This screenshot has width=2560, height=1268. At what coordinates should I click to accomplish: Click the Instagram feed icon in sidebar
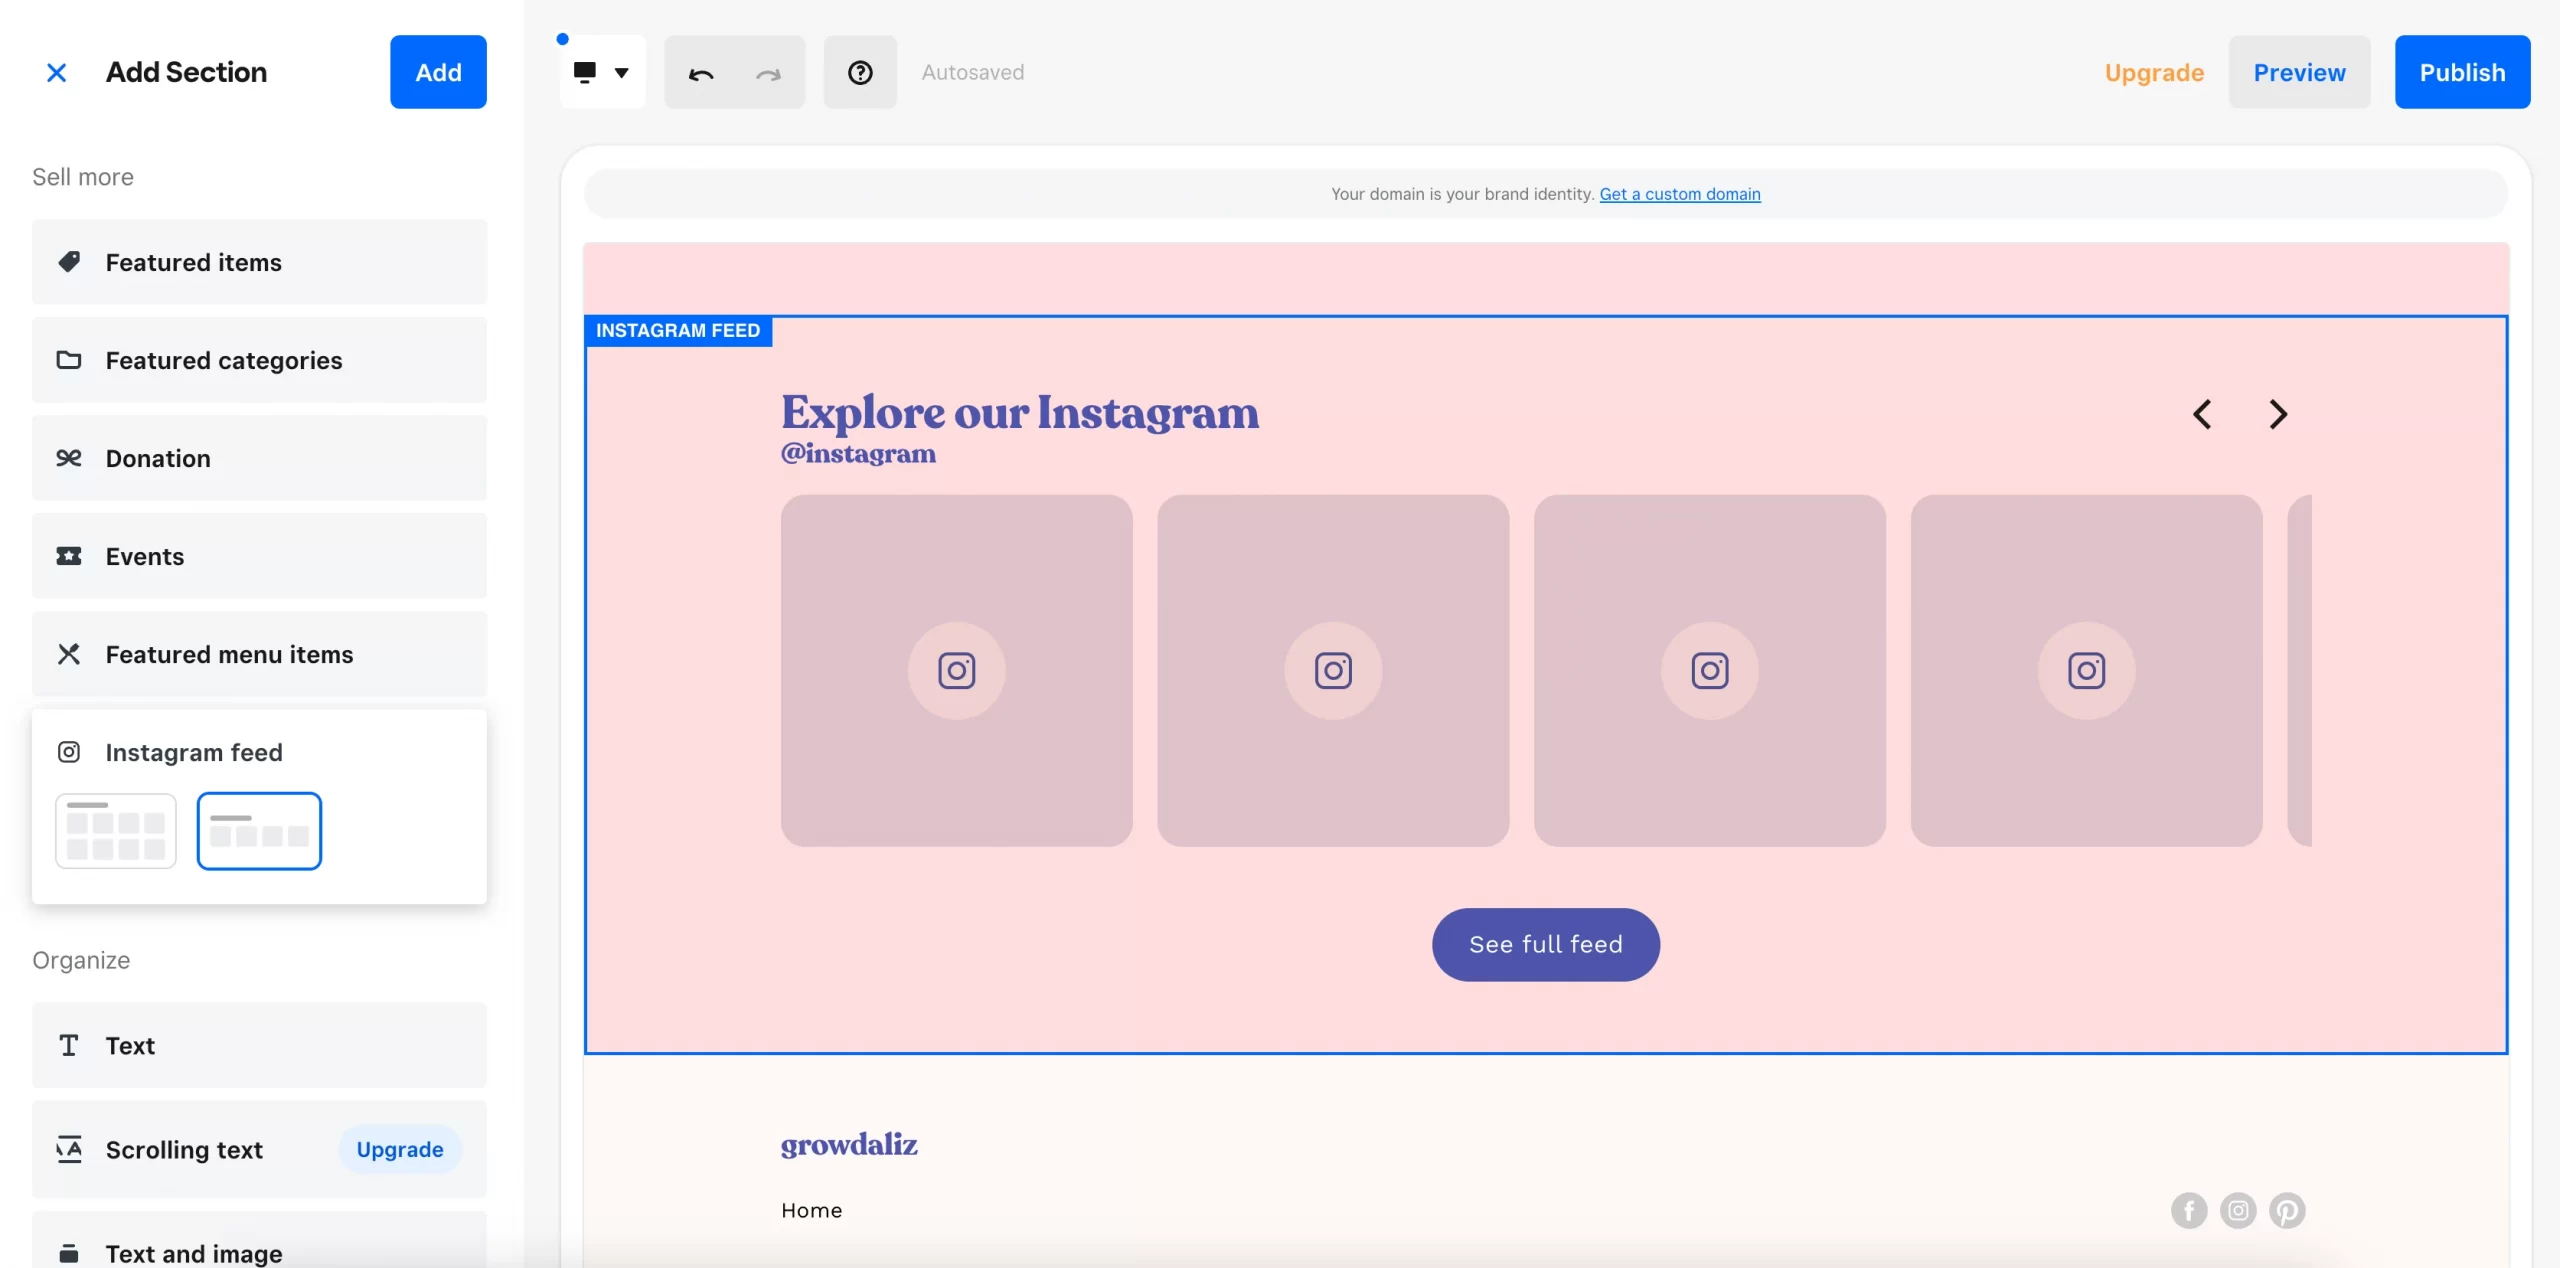tap(67, 752)
